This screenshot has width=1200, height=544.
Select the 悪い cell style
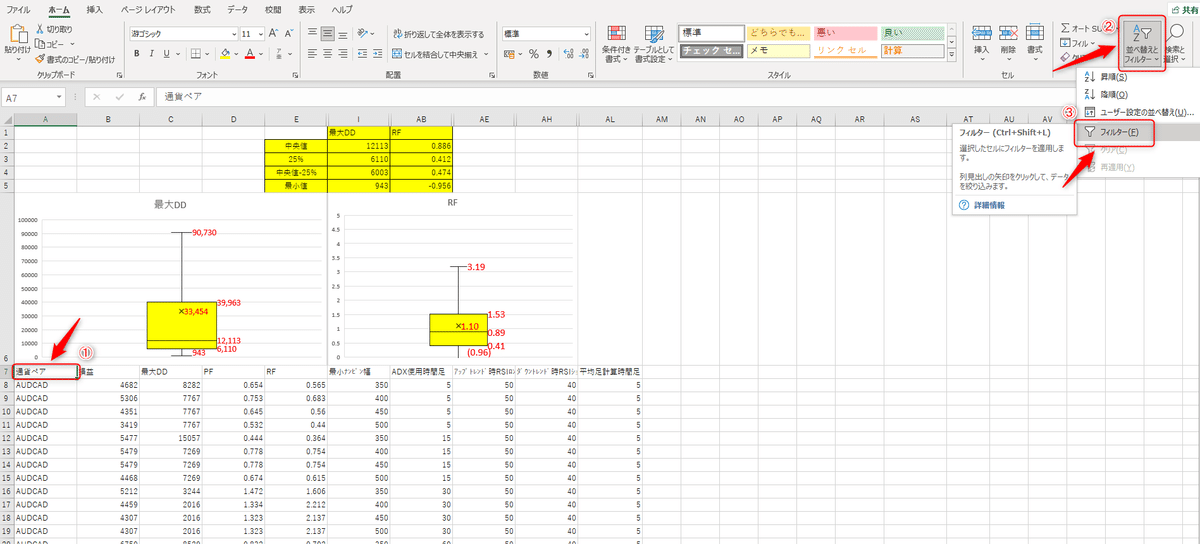pyautogui.click(x=845, y=33)
